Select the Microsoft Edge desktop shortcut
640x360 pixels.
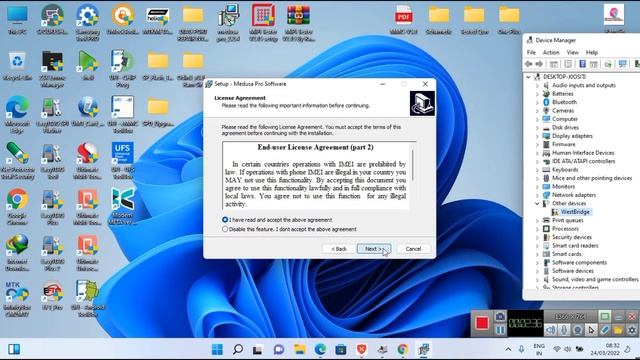click(17, 114)
